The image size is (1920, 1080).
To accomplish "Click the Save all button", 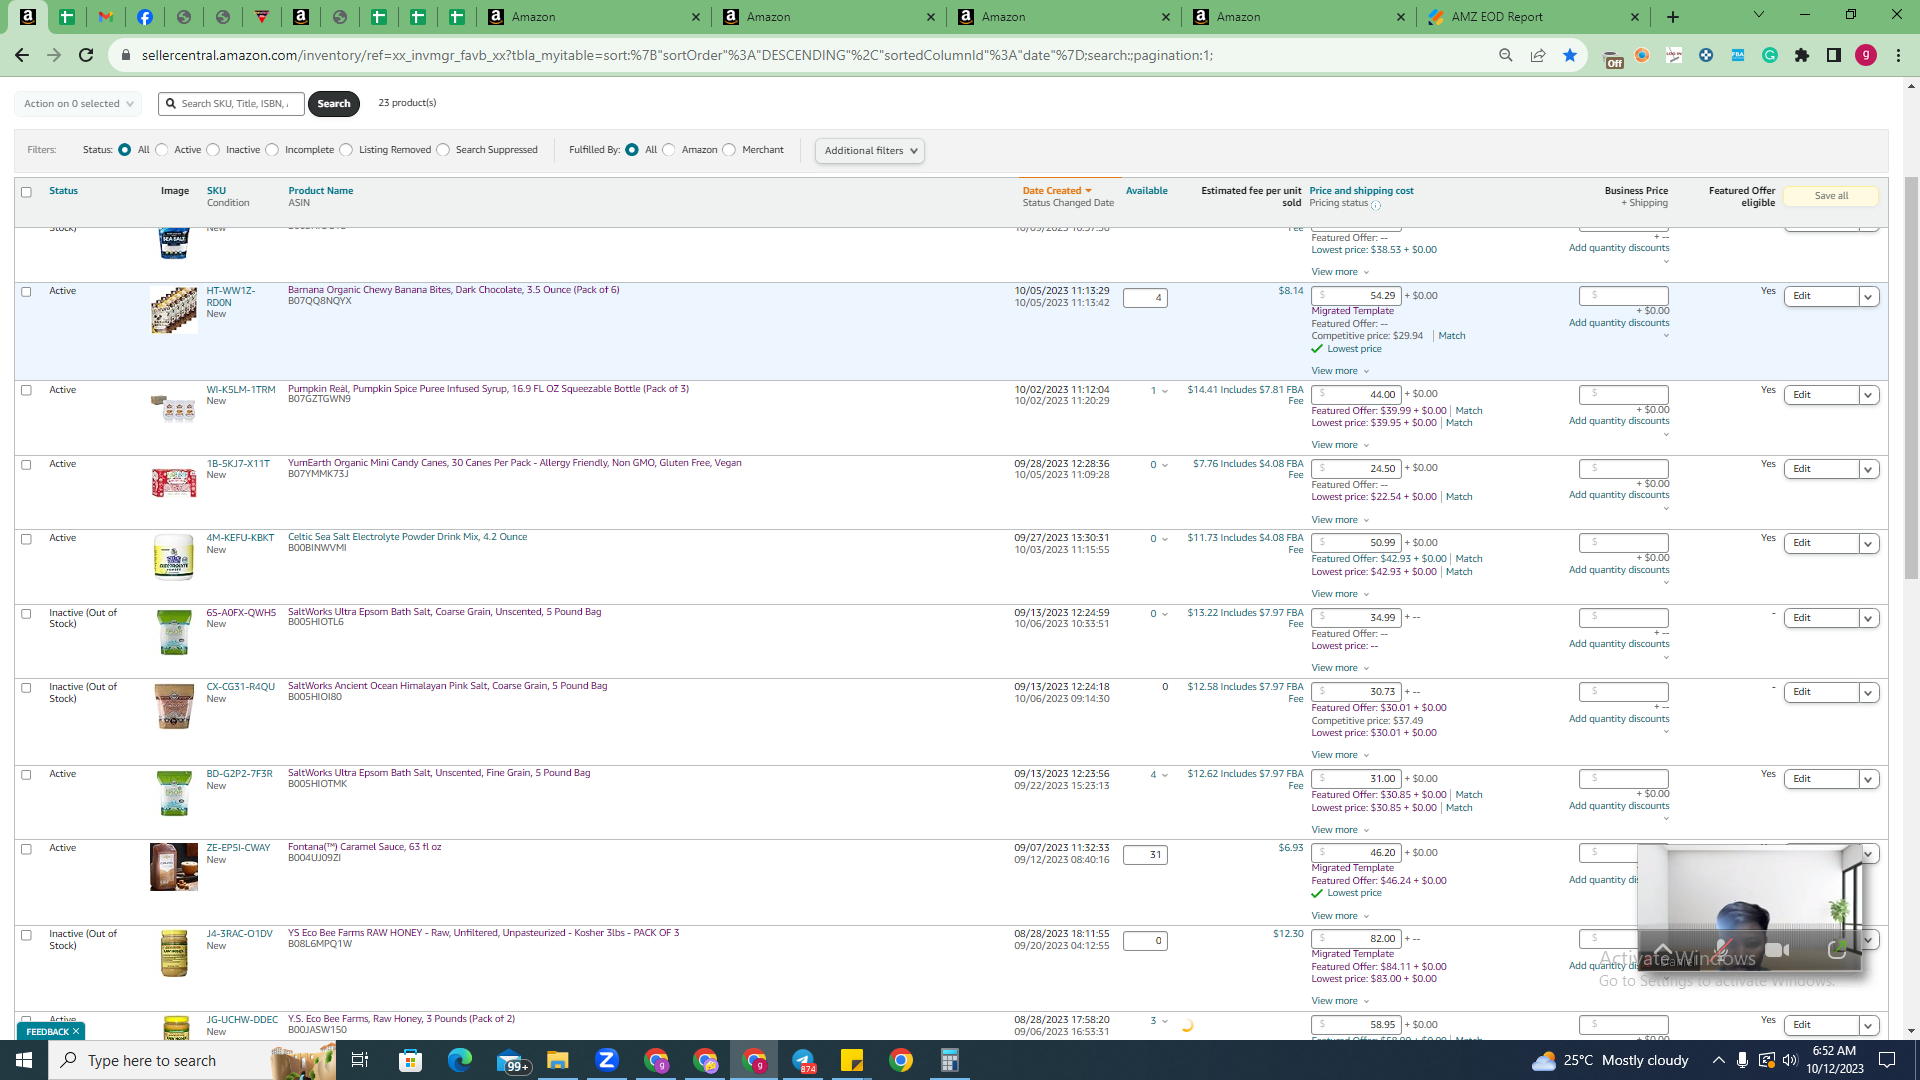I will point(1831,196).
